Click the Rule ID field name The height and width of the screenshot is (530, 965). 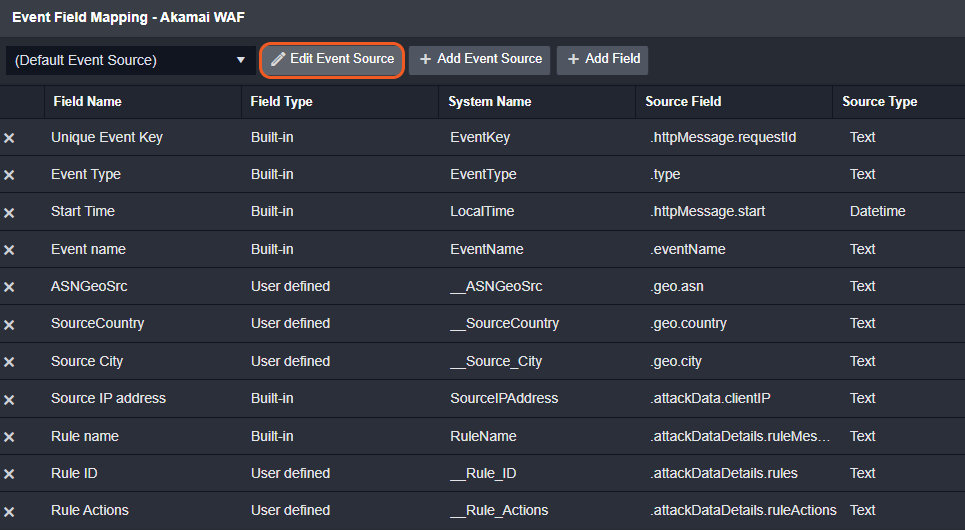tap(74, 473)
